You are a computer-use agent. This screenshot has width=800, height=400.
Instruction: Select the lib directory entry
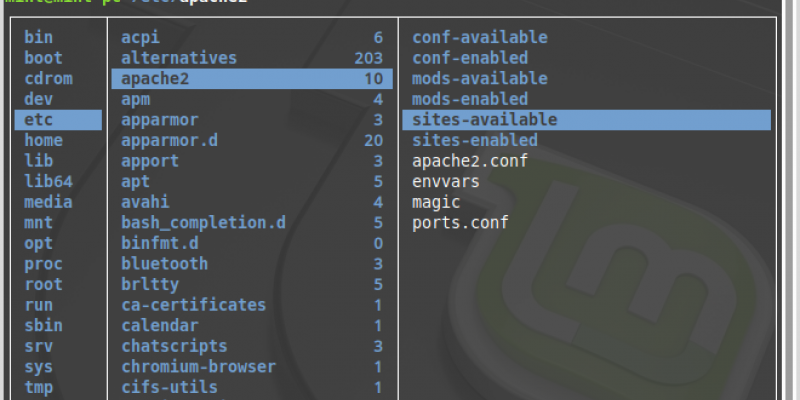click(x=38, y=161)
